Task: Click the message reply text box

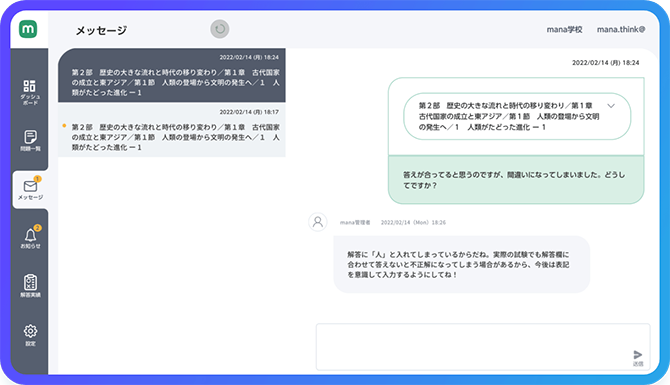Action: (x=483, y=347)
